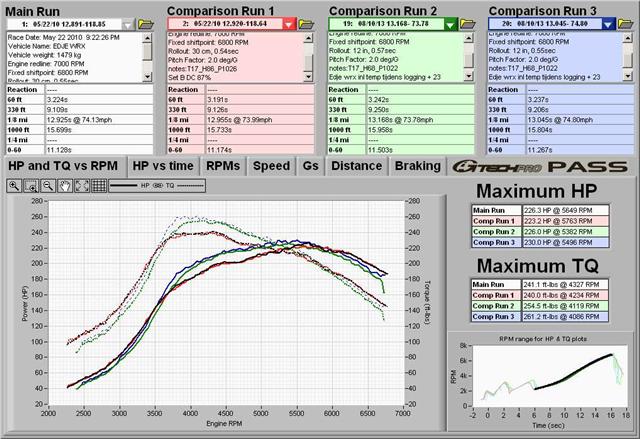Click Main Run selector field showing 12.891-118.85
Viewport: 640px width, 439px height.
pyautogui.click(x=64, y=24)
